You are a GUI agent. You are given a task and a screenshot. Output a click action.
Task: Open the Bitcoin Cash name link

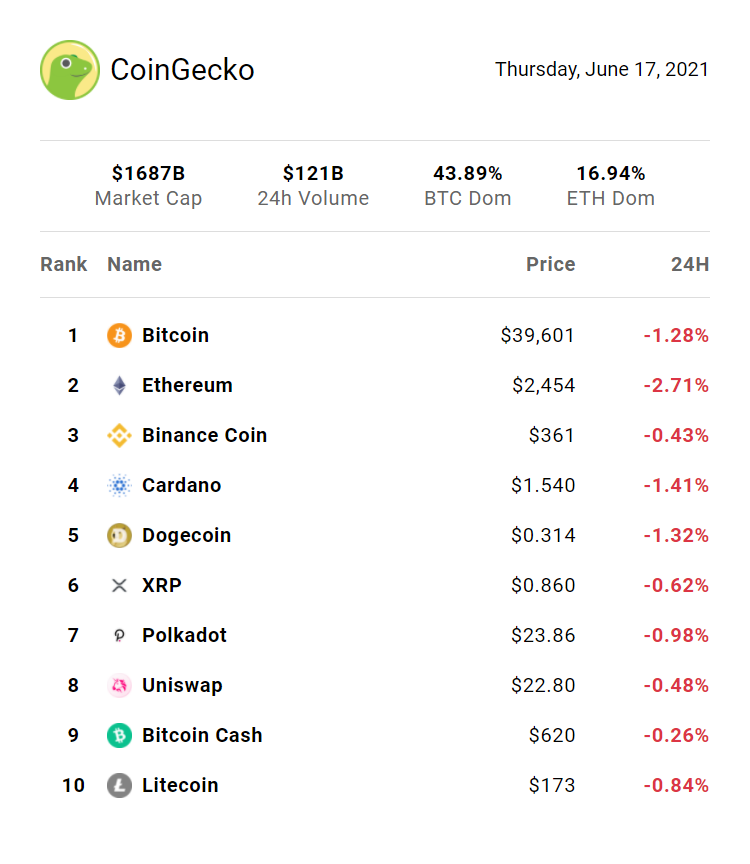202,736
